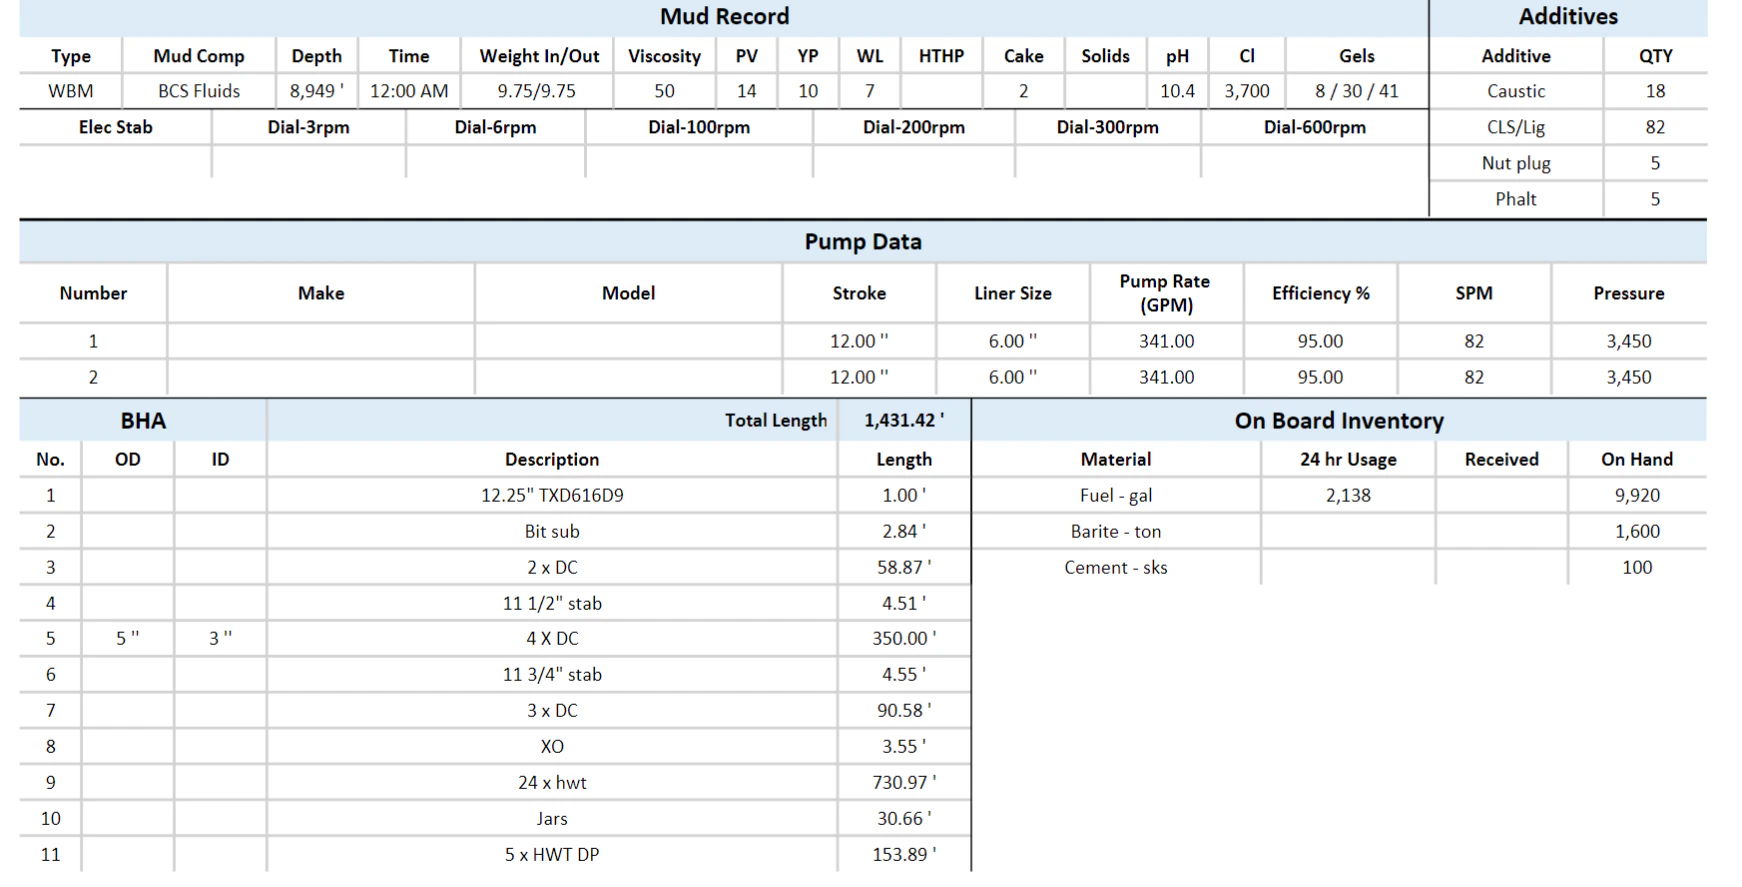The image size is (1742, 887).
Task: Select weight in/out value '9.75/9.75'
Action: (x=537, y=91)
